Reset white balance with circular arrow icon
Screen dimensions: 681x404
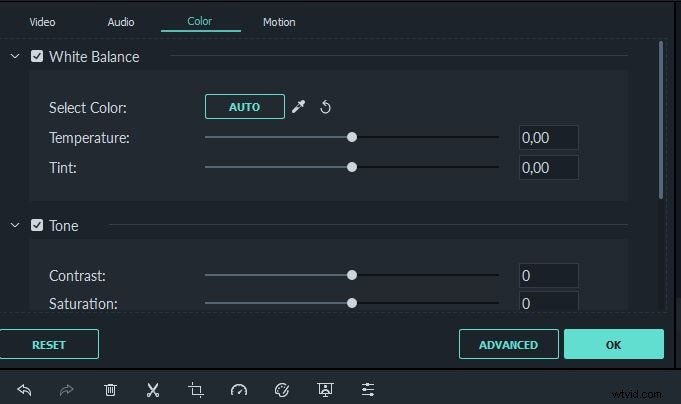[x=325, y=107]
